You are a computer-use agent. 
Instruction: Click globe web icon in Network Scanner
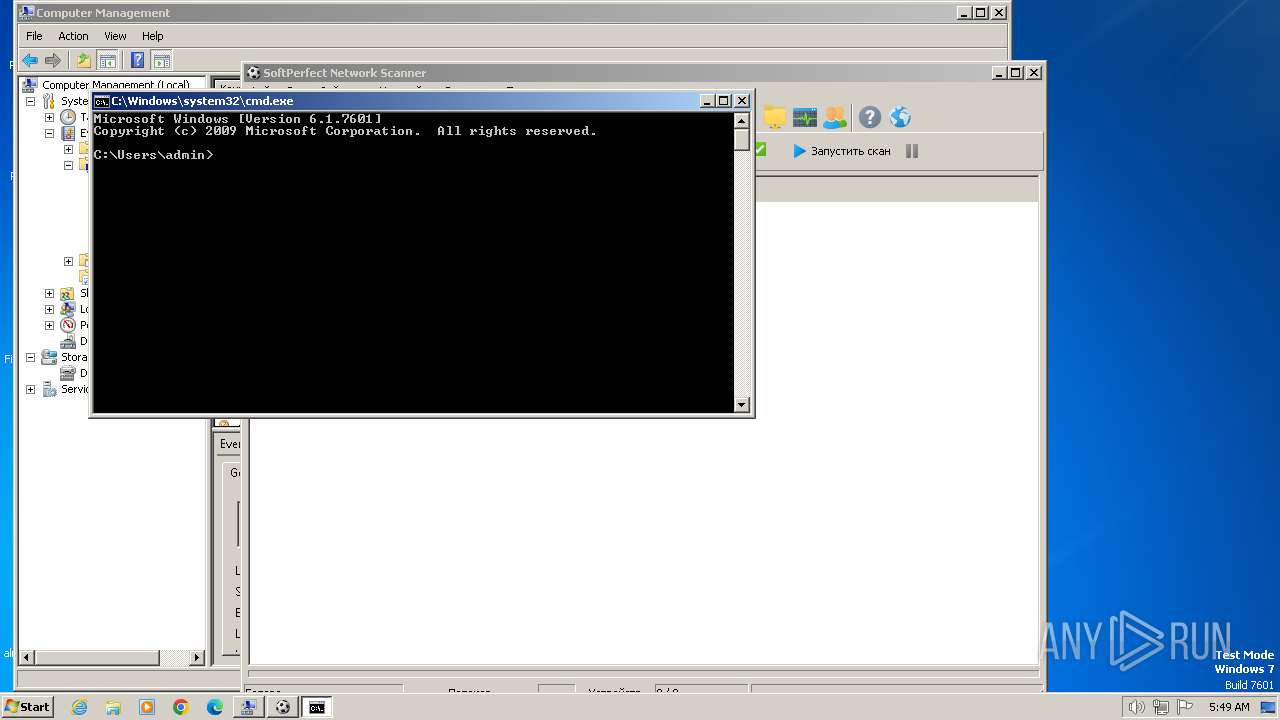[900, 117]
